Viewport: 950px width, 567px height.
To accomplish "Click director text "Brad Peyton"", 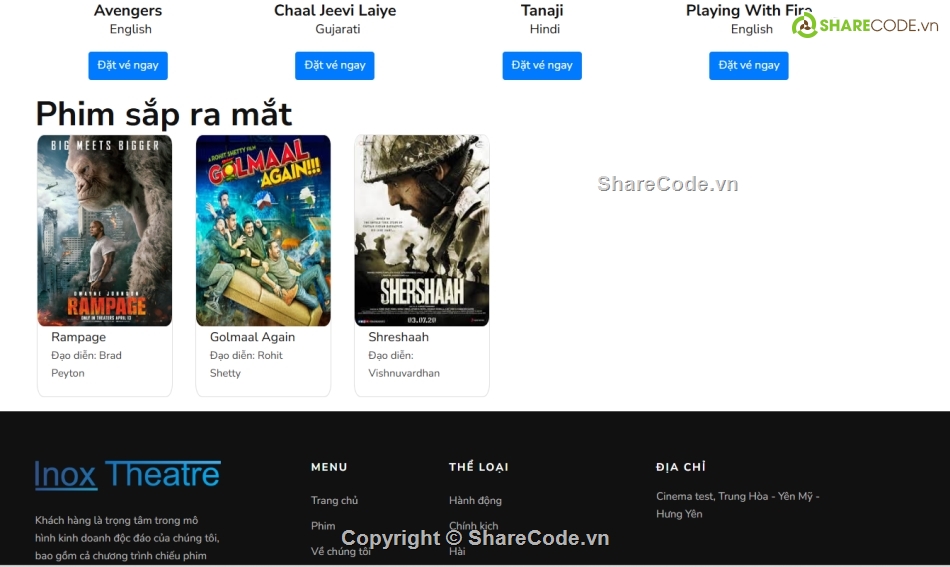I will (86, 364).
